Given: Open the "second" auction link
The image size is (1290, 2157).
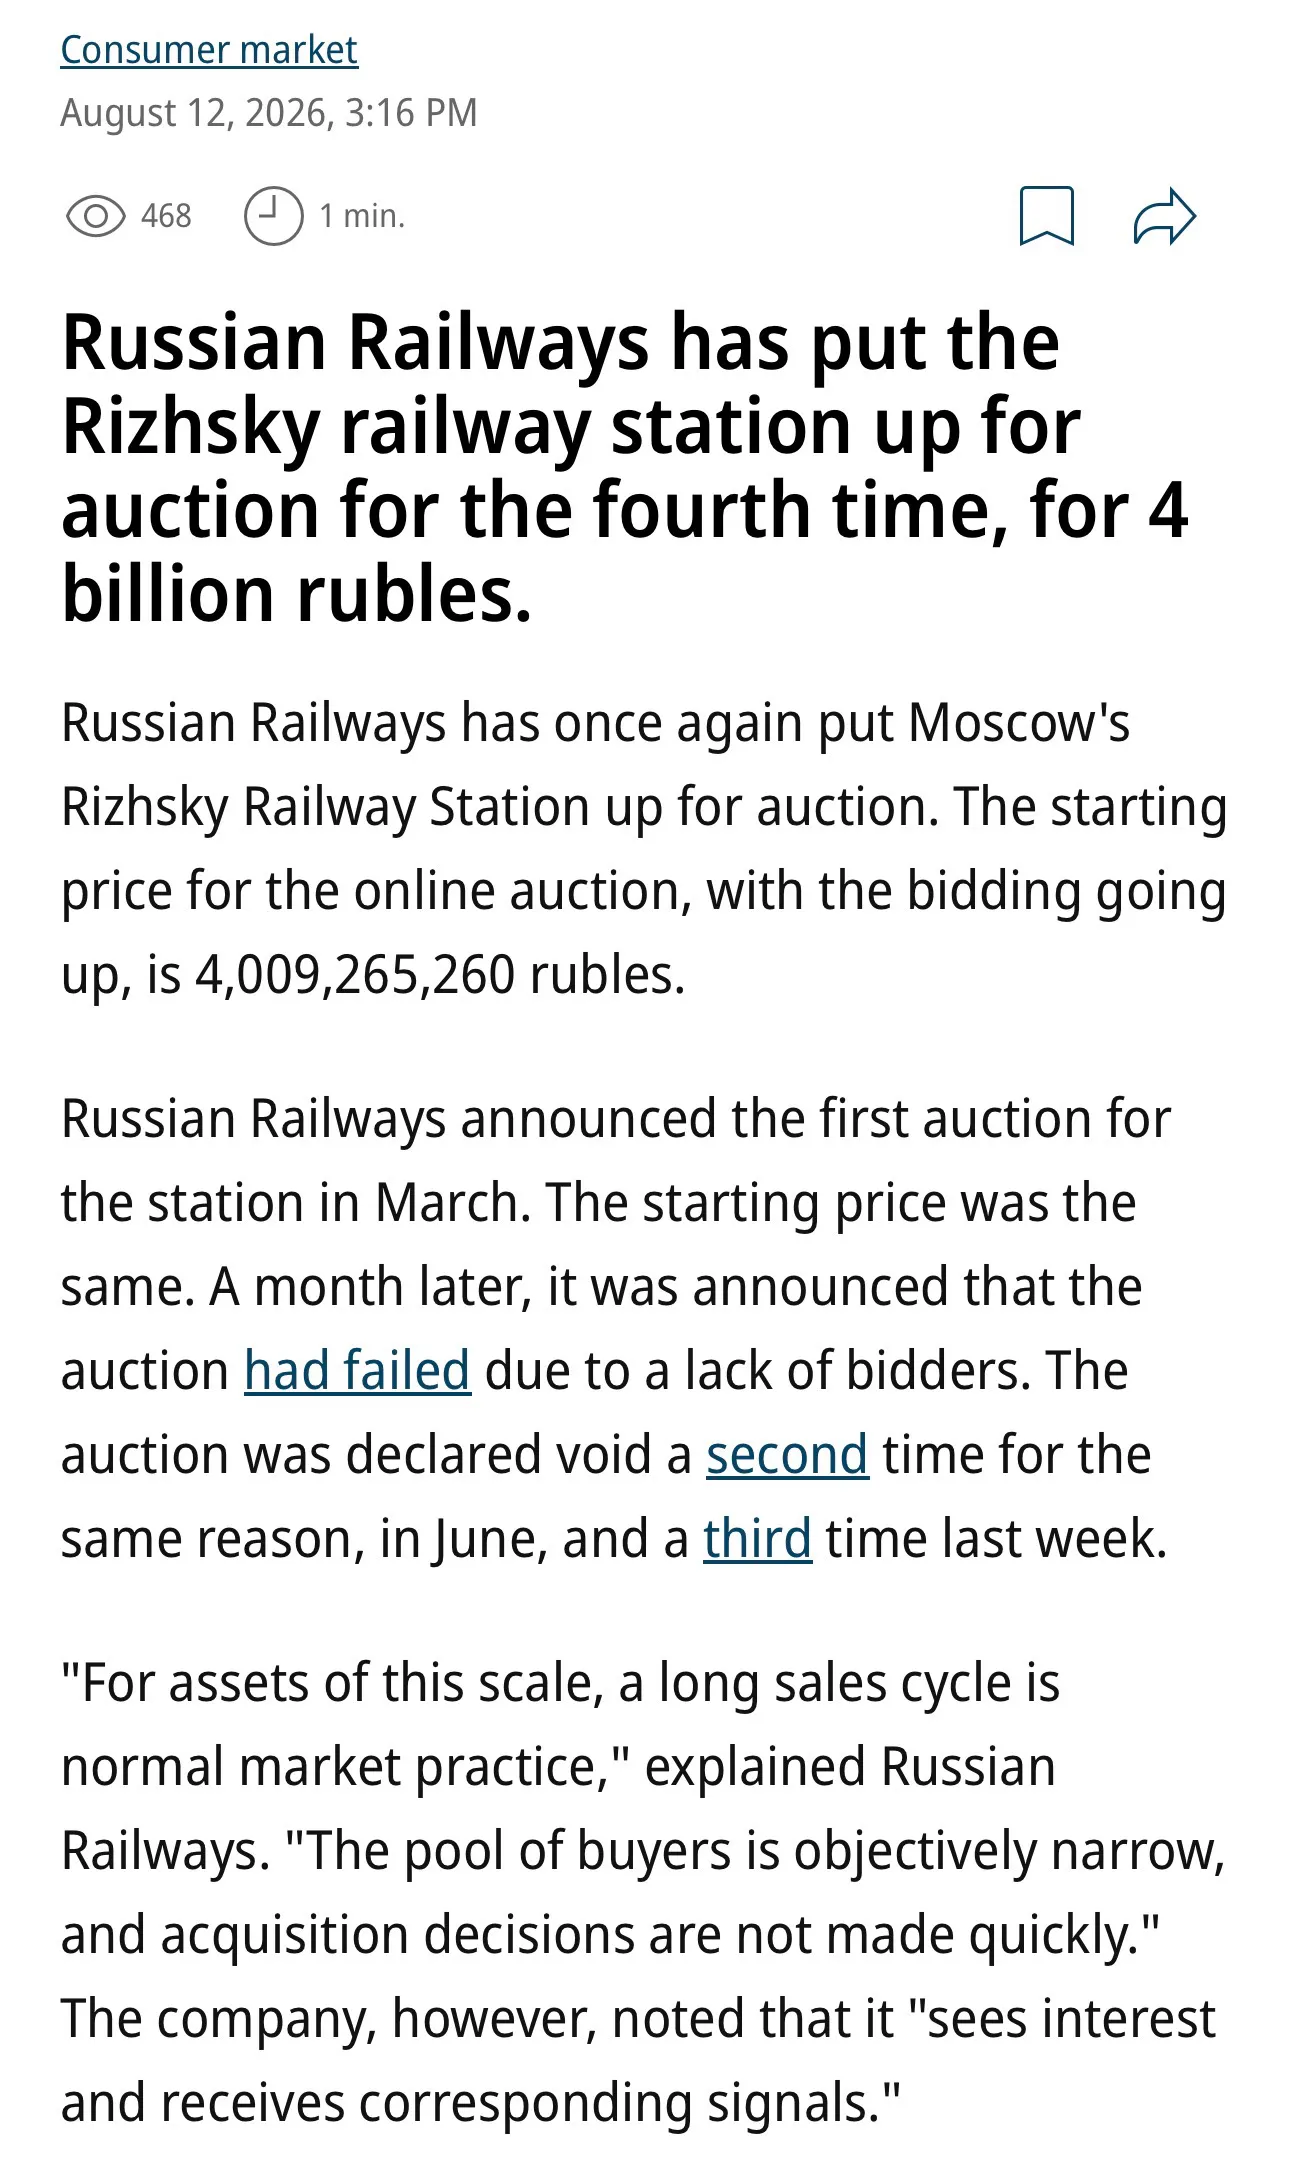Looking at the screenshot, I should point(787,1454).
